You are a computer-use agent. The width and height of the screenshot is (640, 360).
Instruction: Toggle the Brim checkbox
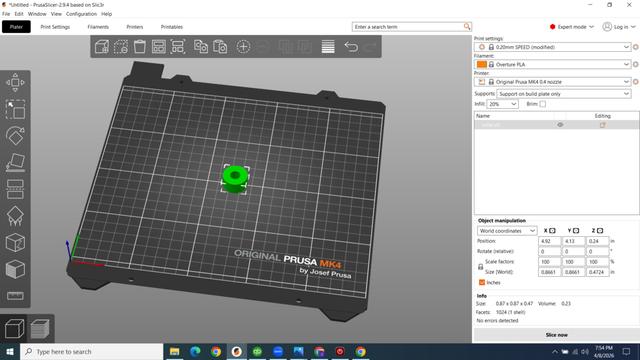(x=542, y=104)
